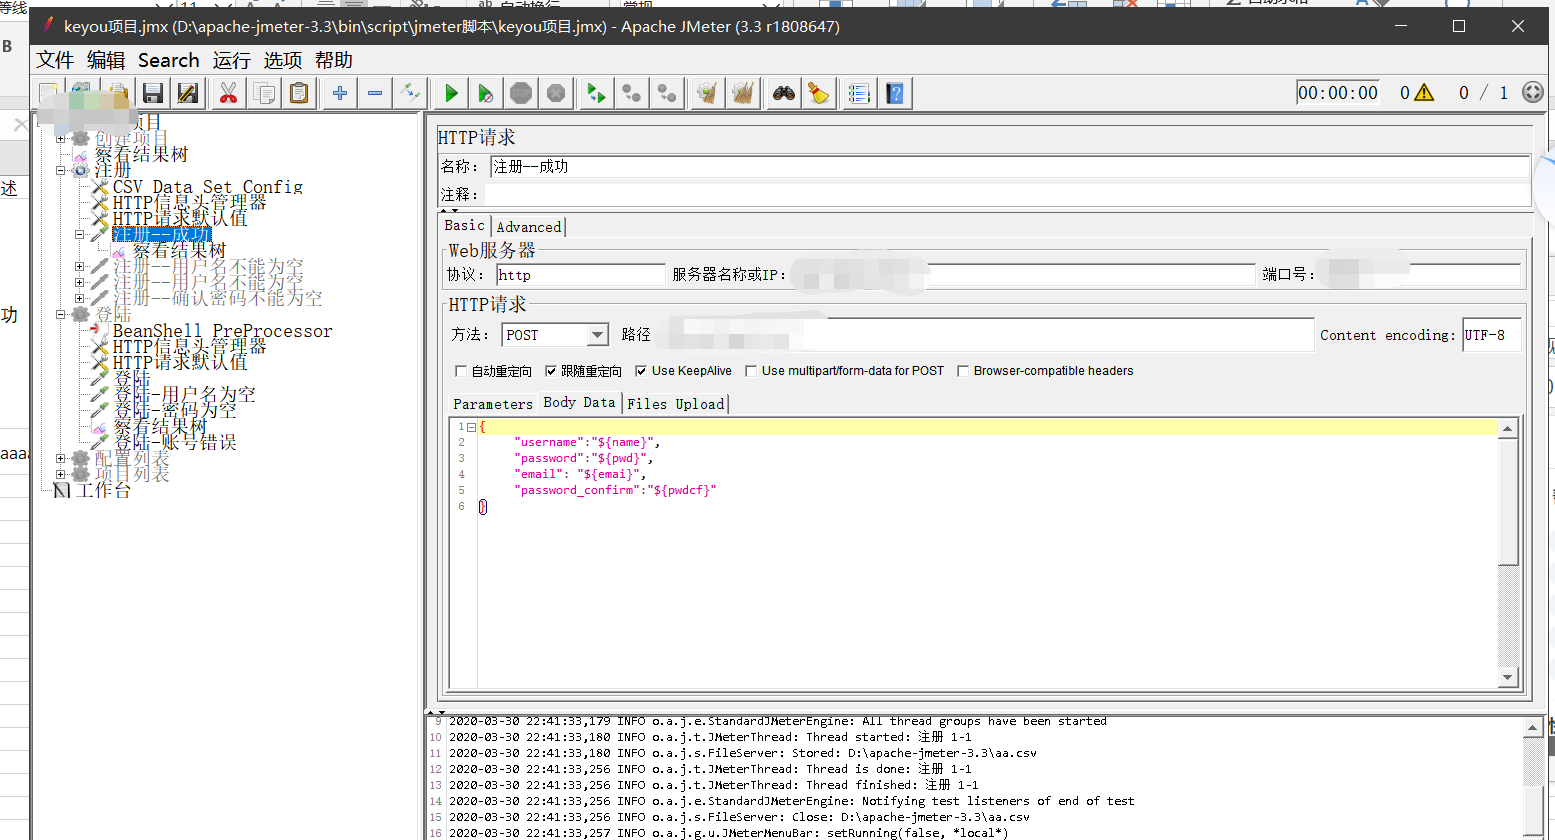1555x840 pixels.
Task: Start the test with the green arrow icon
Action: [x=450, y=92]
